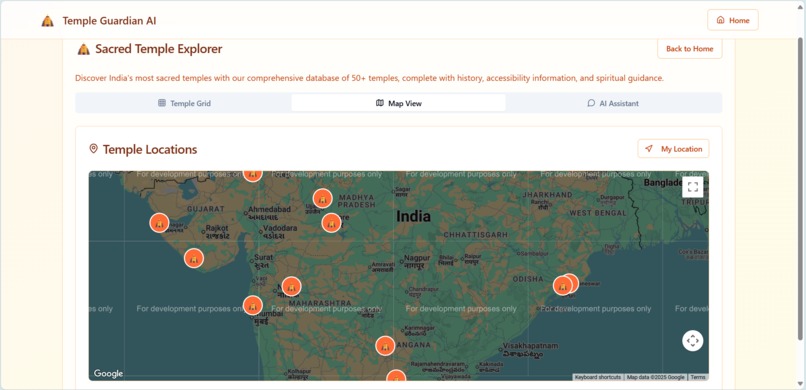Click the Back to Home button
806x390 pixels.
coord(689,49)
